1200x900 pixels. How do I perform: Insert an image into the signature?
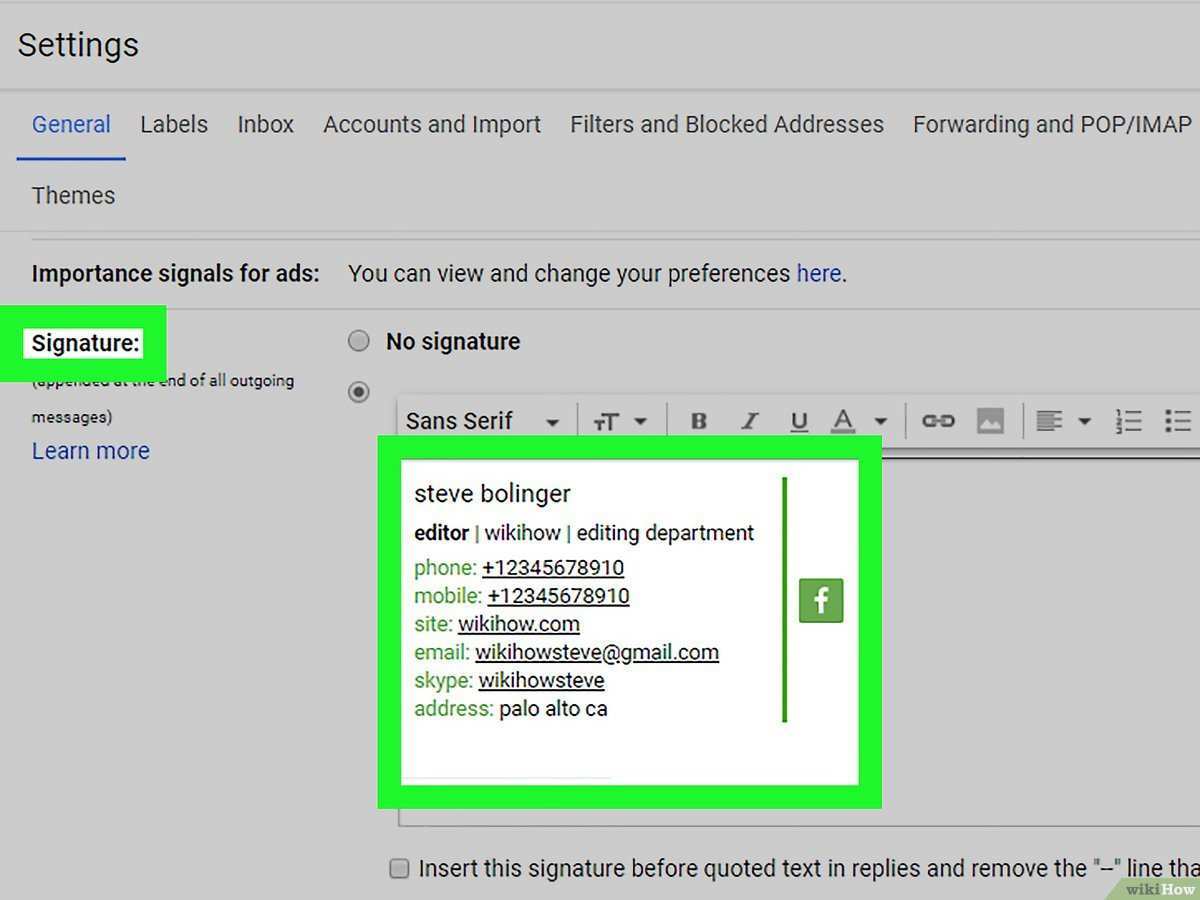[x=990, y=421]
